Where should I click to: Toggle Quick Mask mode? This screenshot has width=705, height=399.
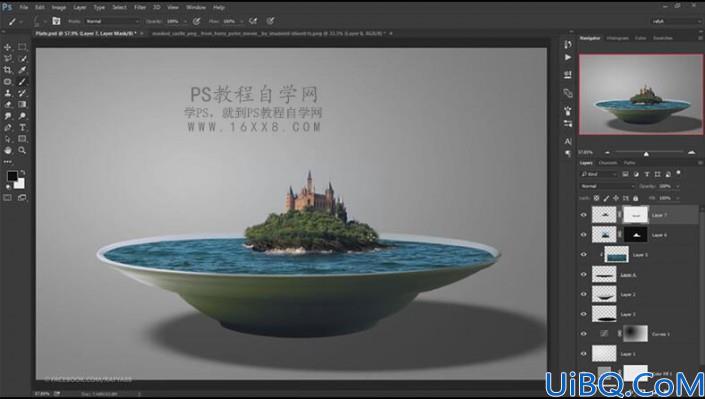click(x=8, y=197)
